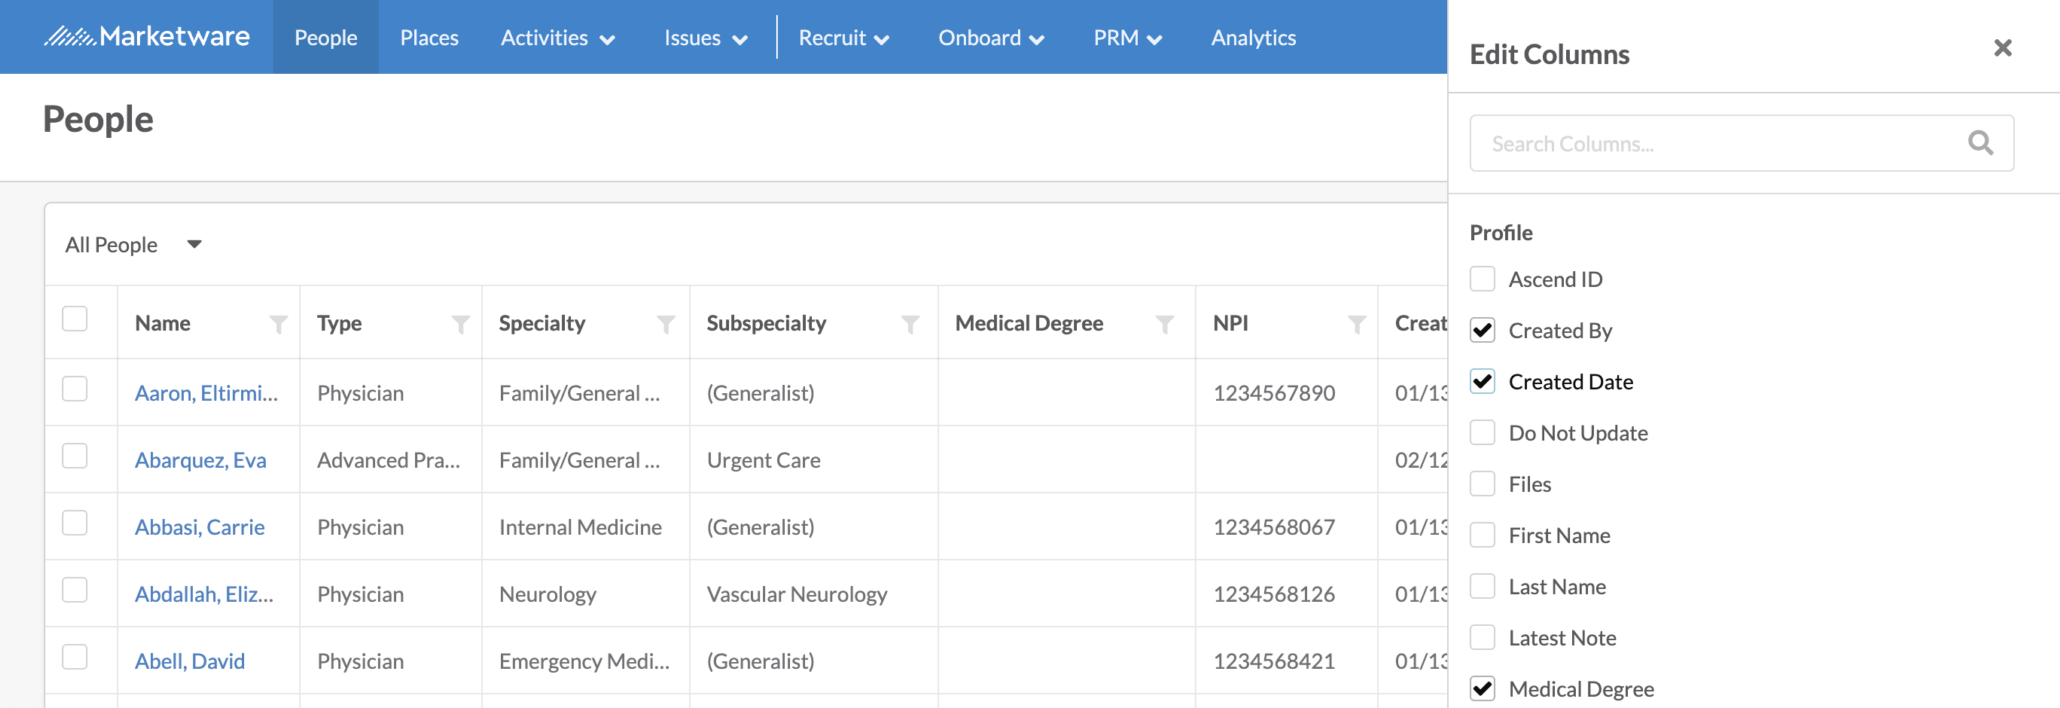Filter the Name column
This screenshot has height=708, width=2060.
point(279,324)
